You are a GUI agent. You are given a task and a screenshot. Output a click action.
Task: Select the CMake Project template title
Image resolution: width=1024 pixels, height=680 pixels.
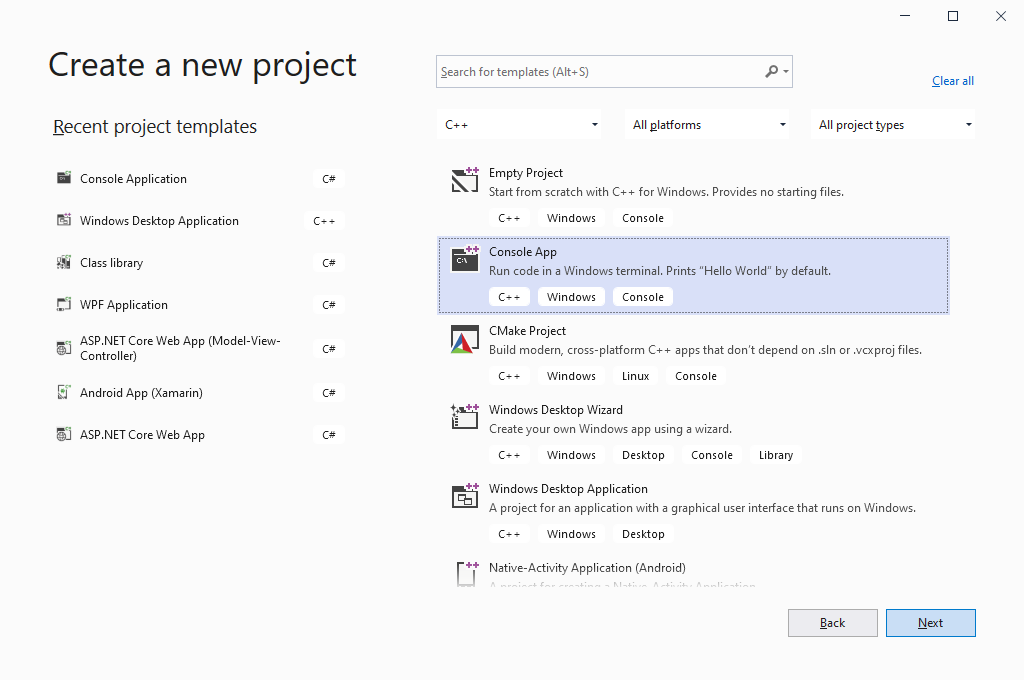(x=527, y=331)
